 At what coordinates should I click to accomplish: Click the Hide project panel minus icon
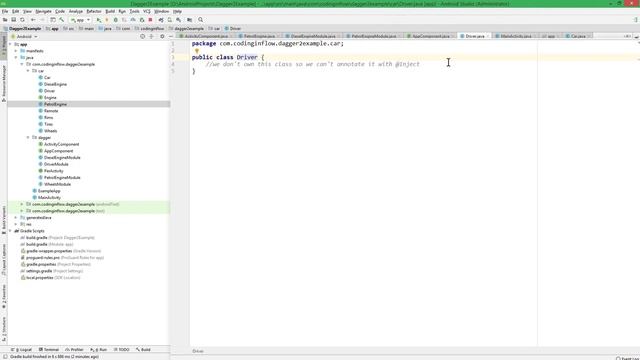tap(171, 37)
